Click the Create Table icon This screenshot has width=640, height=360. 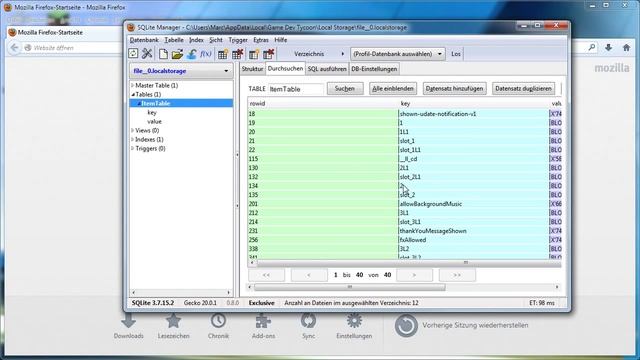(222, 54)
